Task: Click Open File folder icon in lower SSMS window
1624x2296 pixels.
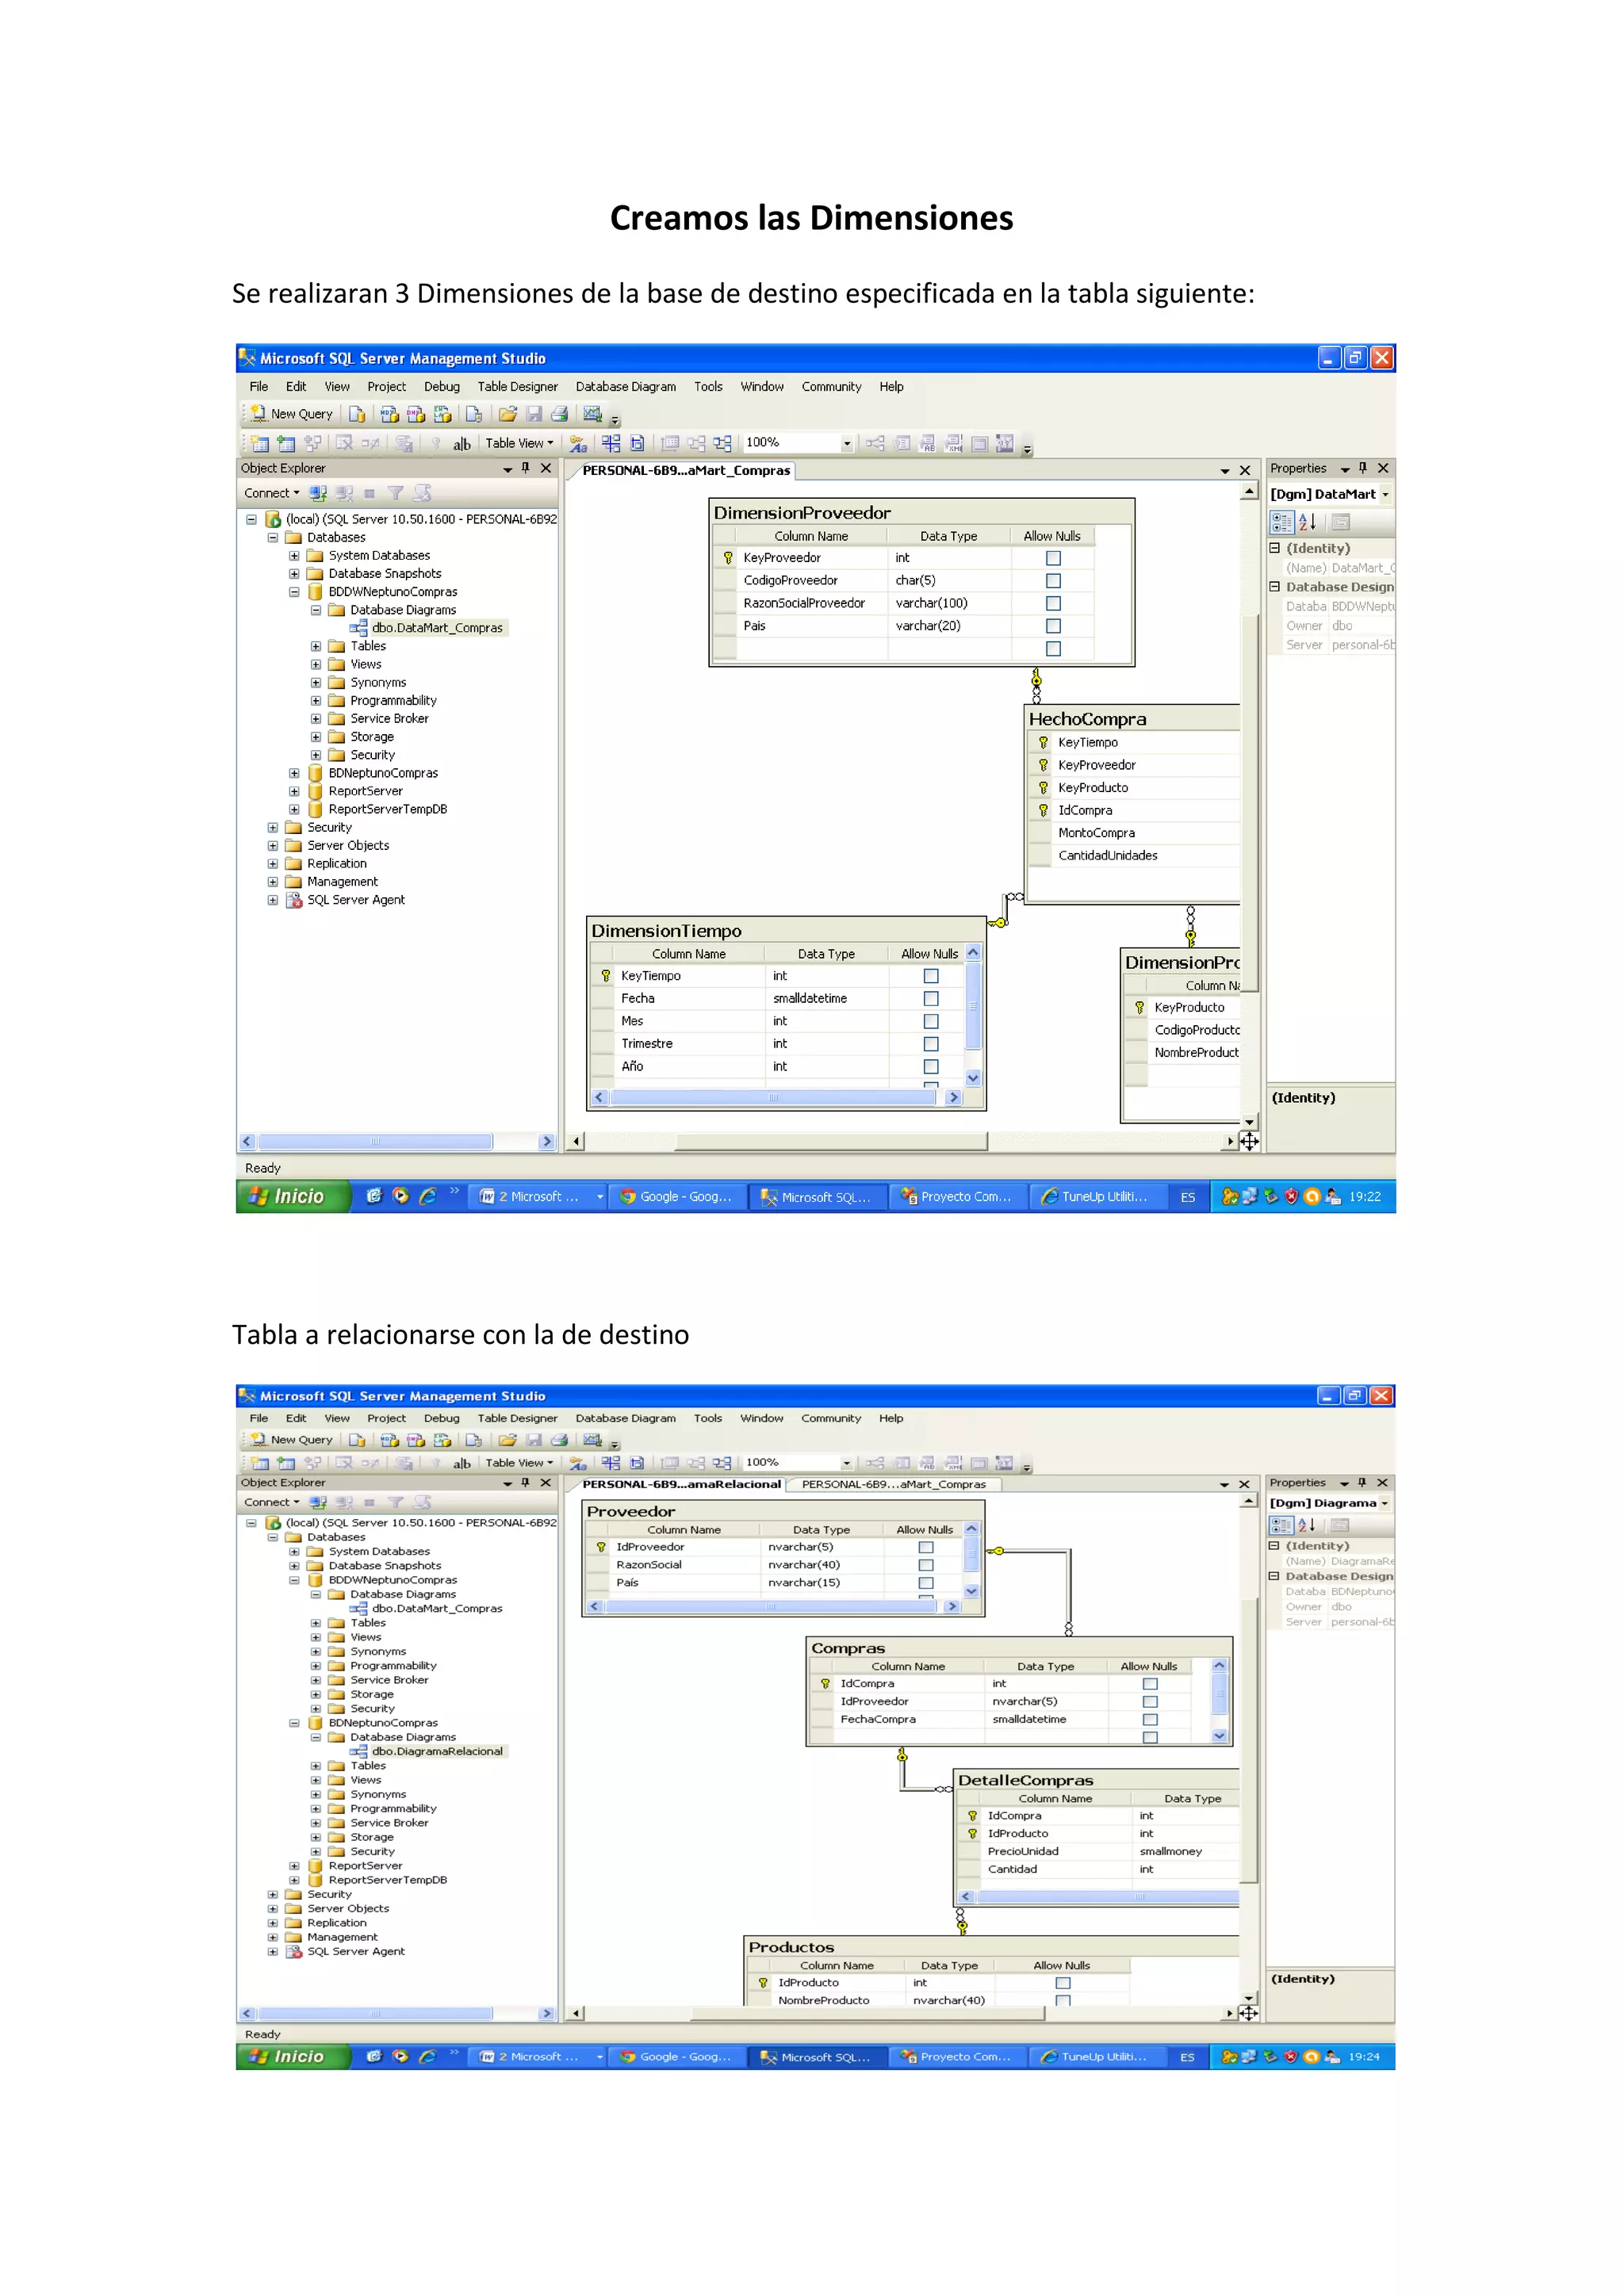Action: pyautogui.click(x=507, y=1440)
